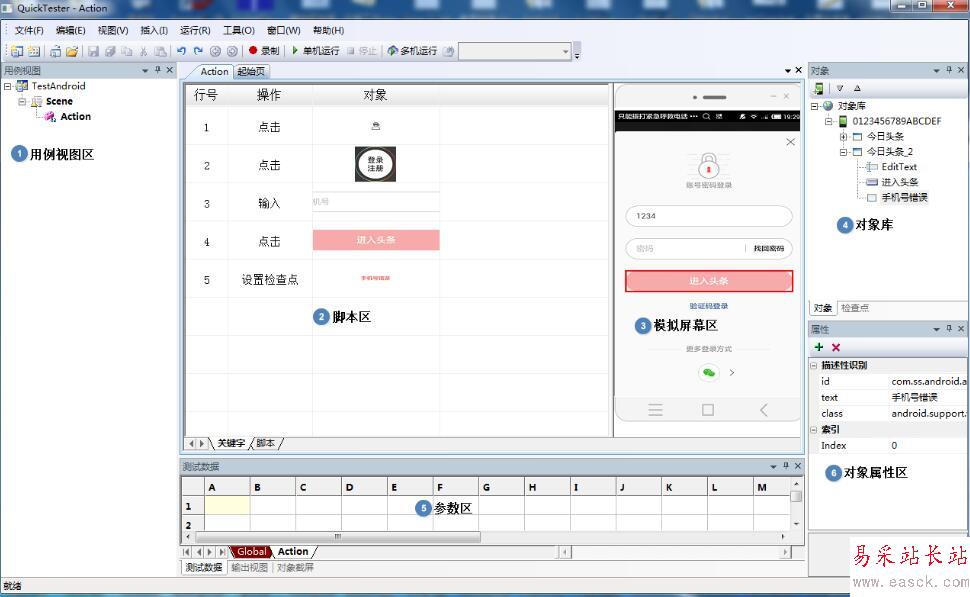Click cell A1 in test data grid

(227, 506)
